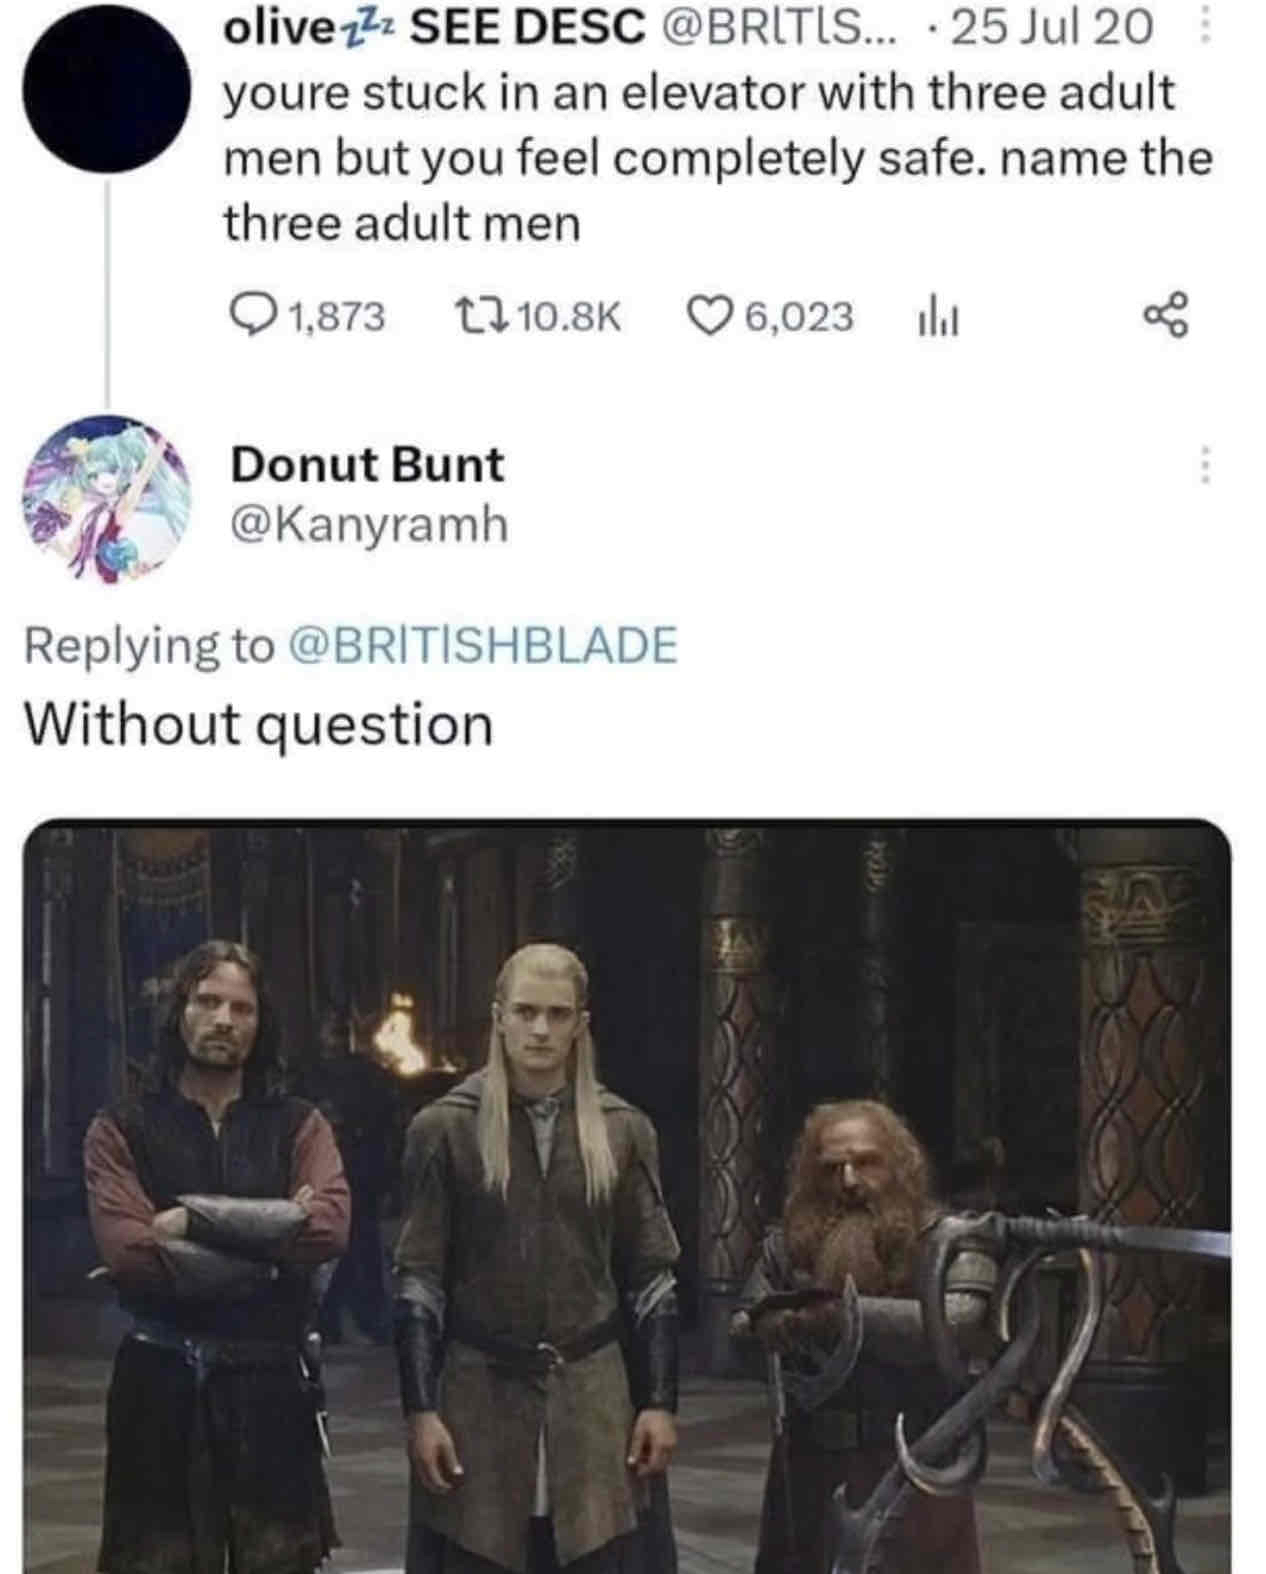This screenshot has width=1266, height=1574.
Task: Click the 1,873 replies count
Action: coord(337,317)
